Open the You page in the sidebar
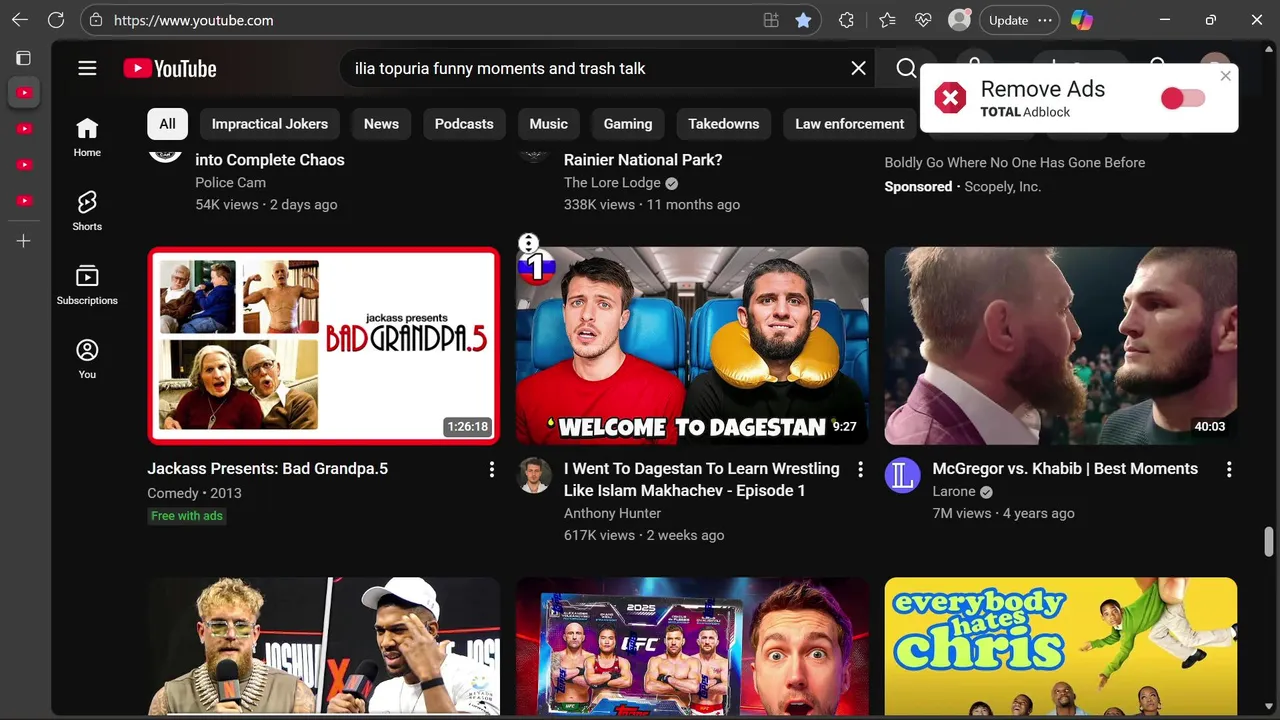 click(x=87, y=359)
